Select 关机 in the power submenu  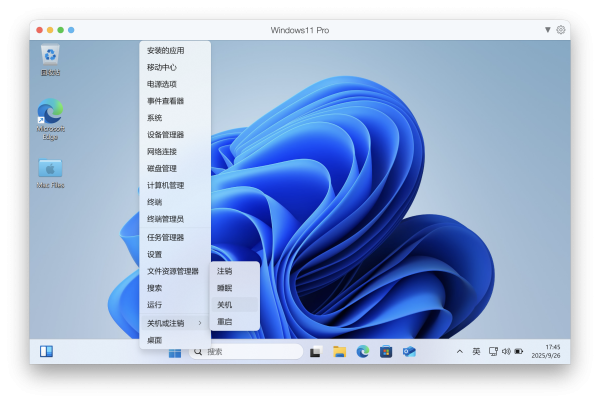(x=225, y=305)
